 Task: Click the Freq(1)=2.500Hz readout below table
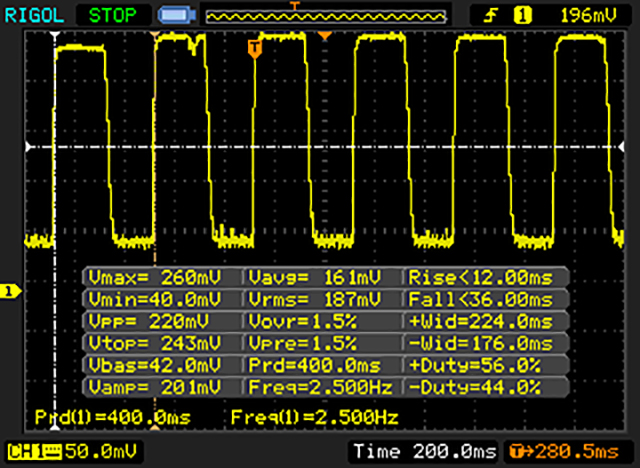314,417
